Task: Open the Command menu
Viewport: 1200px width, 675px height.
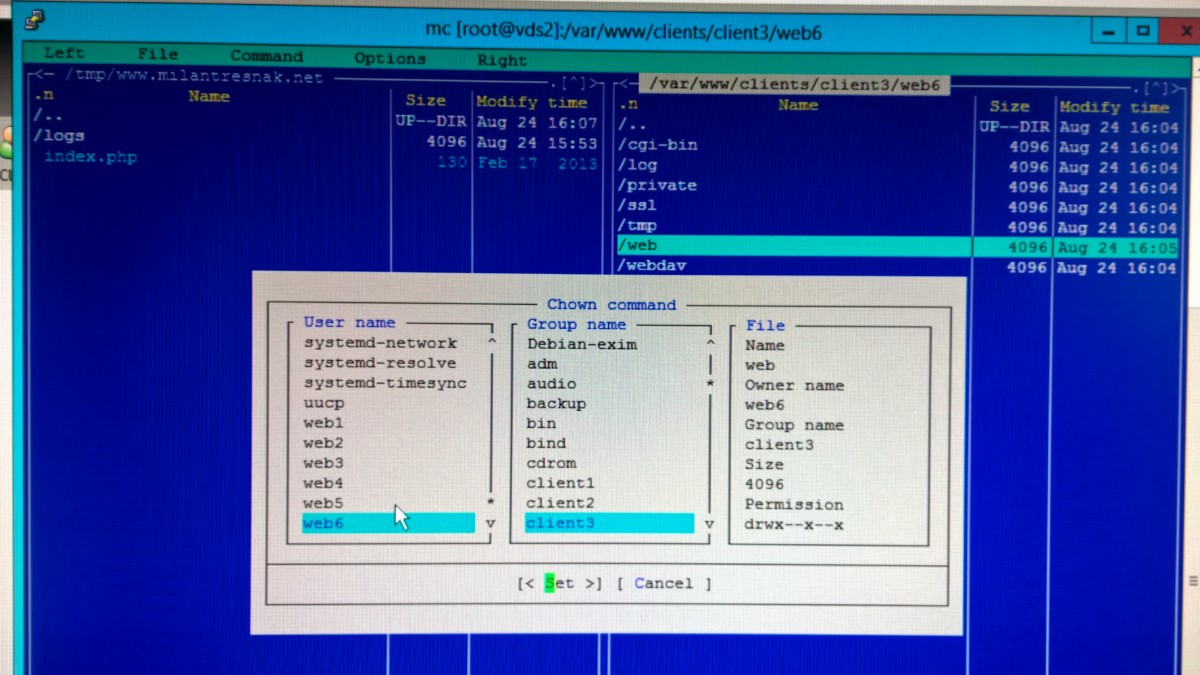Action: pos(266,56)
